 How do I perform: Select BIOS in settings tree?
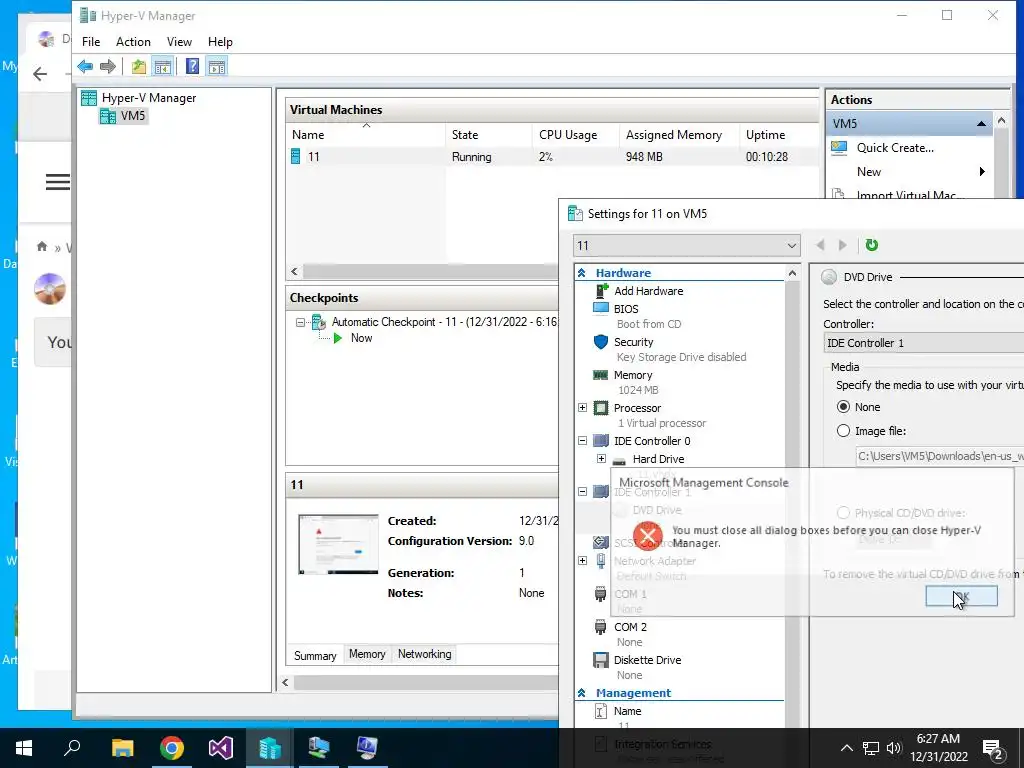pyautogui.click(x=626, y=309)
